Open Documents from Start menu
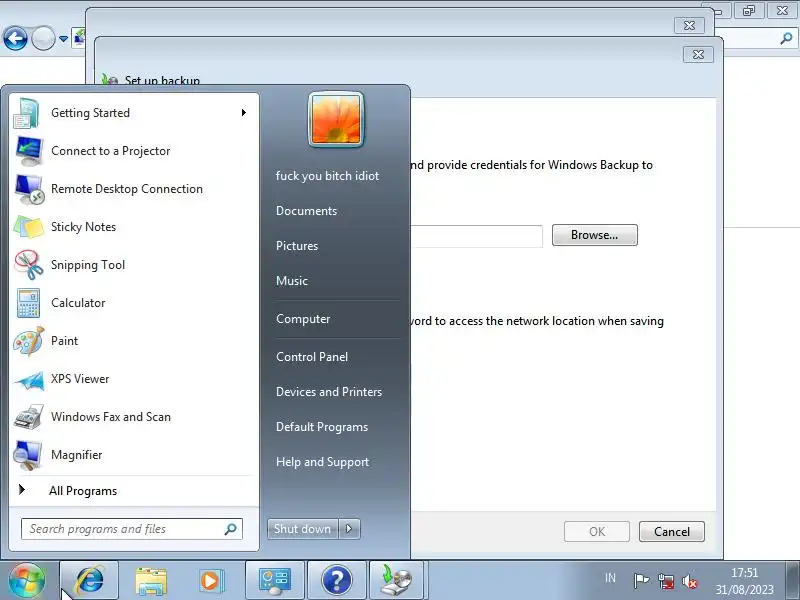800x600 pixels. (306, 211)
